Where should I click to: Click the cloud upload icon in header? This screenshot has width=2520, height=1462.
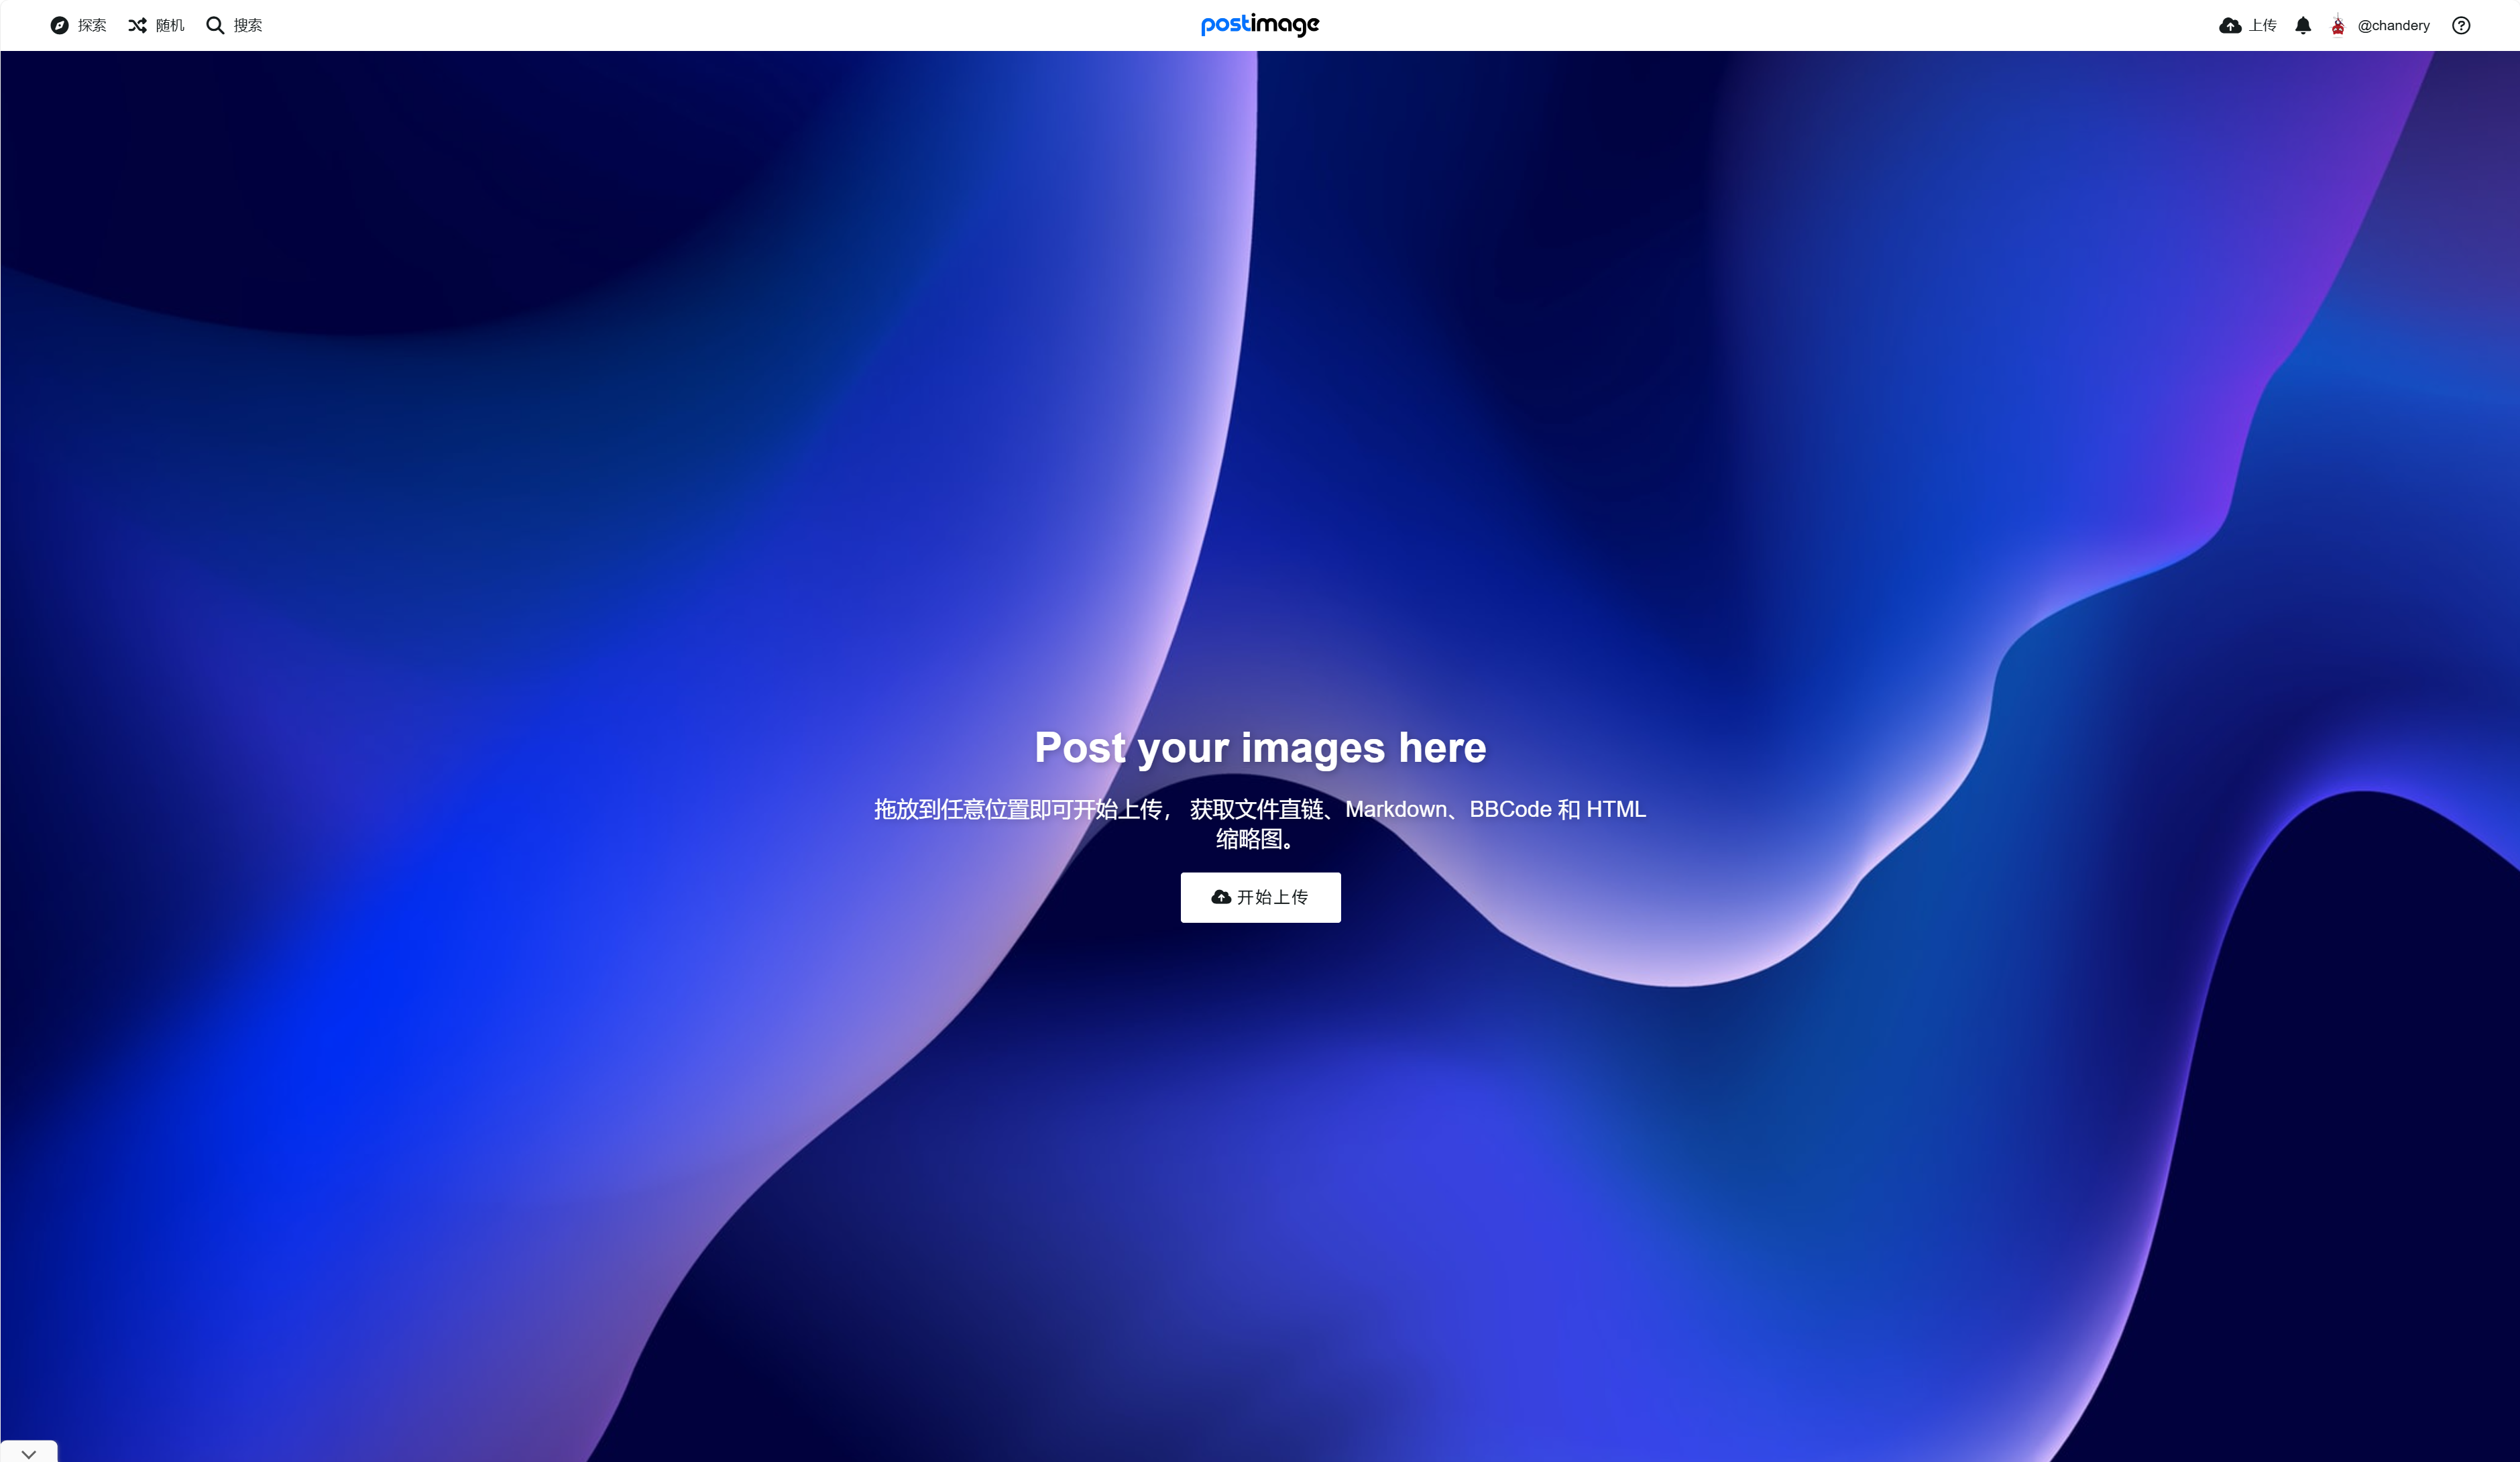click(x=2230, y=25)
